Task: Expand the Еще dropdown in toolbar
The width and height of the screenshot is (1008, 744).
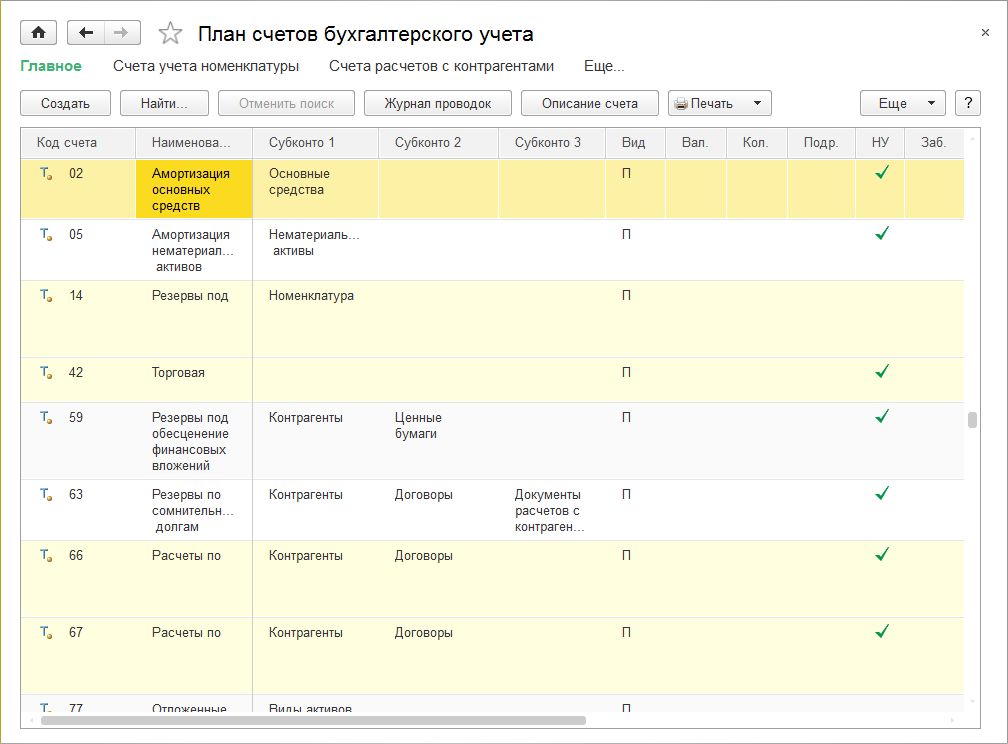Action: tap(902, 103)
